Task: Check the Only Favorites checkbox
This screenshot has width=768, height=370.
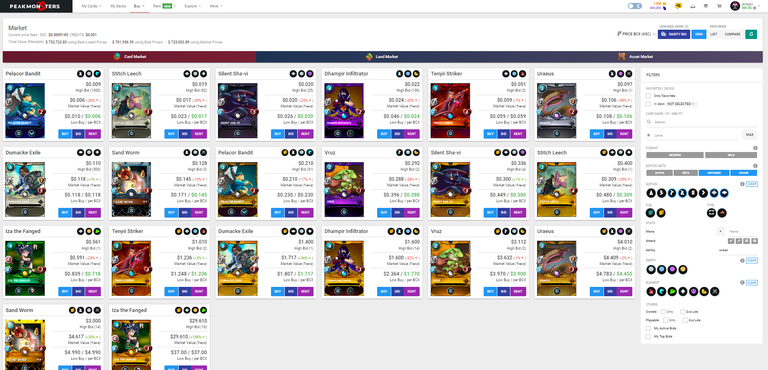Action: click(648, 96)
